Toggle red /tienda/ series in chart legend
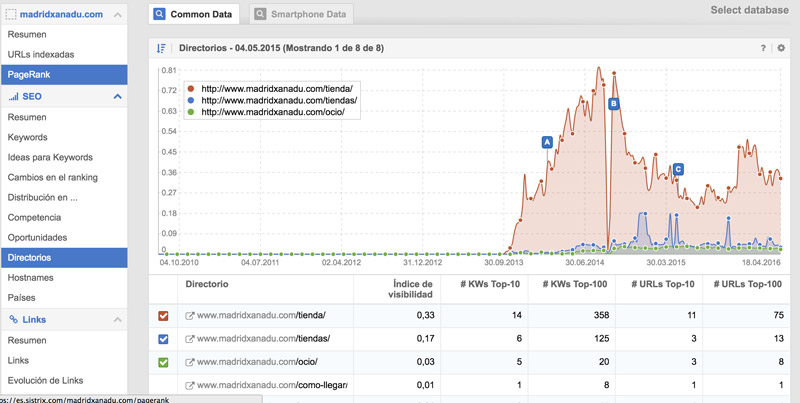 coord(271,88)
